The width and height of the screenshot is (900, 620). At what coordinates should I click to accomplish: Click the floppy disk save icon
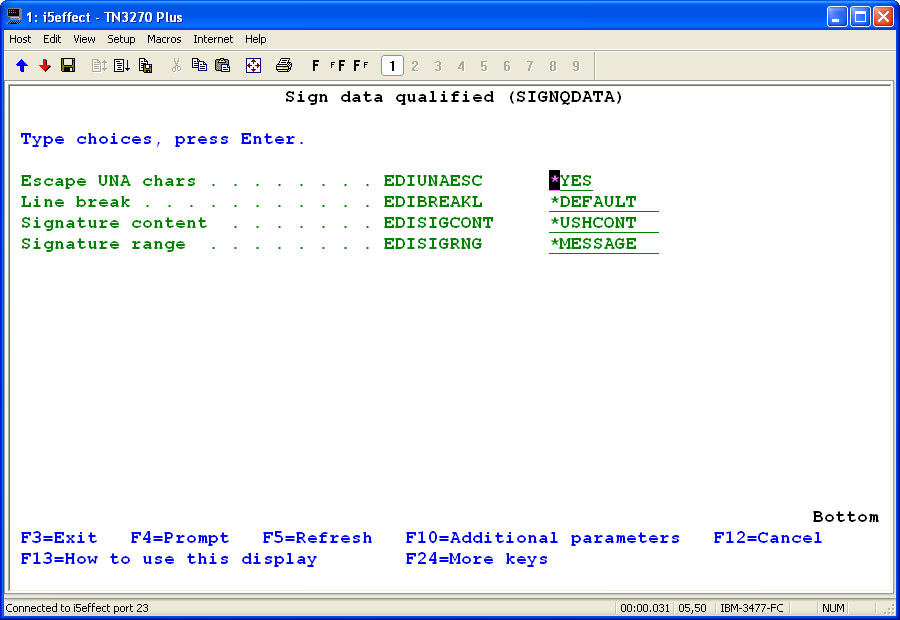[68, 66]
